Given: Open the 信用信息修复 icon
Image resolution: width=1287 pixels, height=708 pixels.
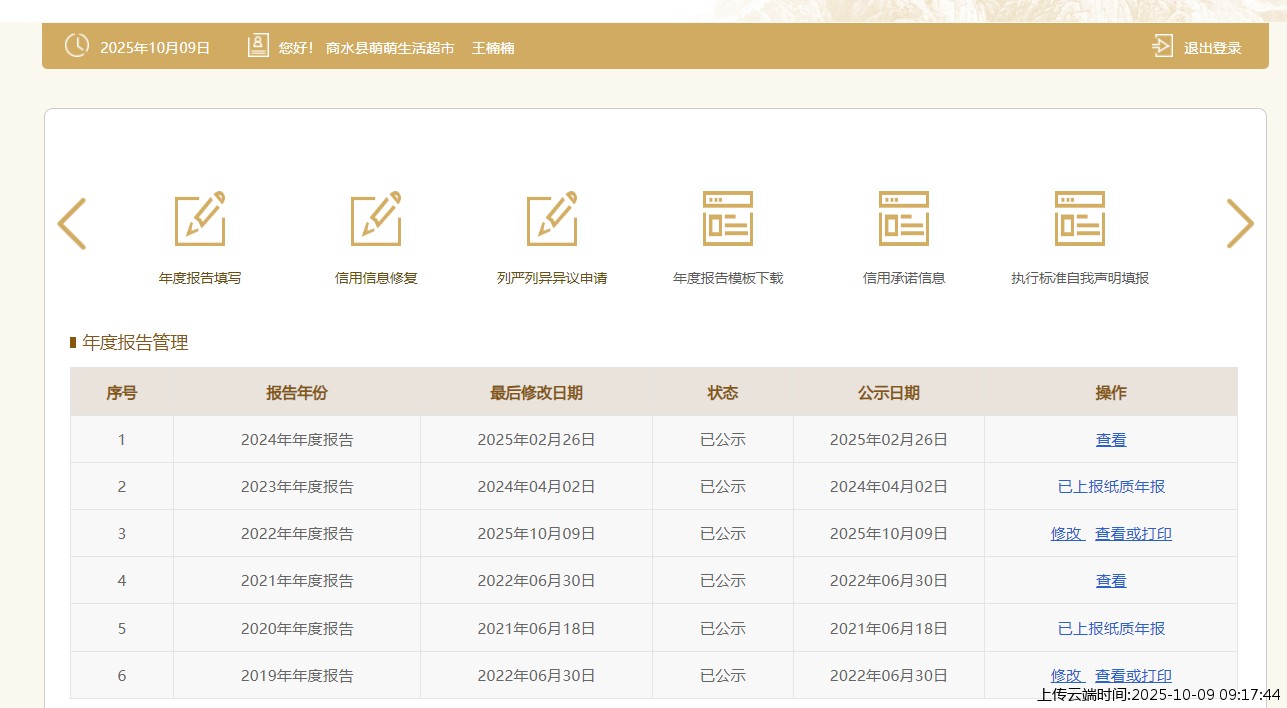Looking at the screenshot, I should click(x=376, y=219).
